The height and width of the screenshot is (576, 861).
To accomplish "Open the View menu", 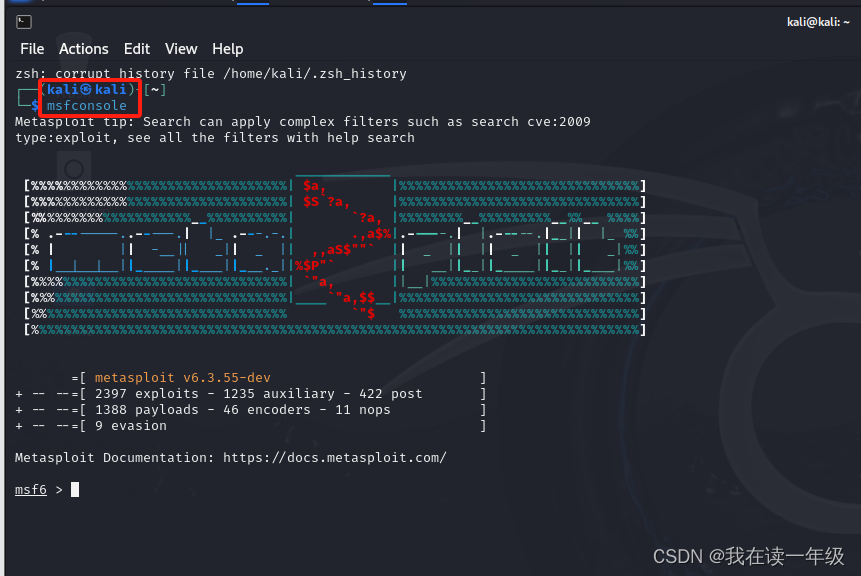I will (181, 49).
